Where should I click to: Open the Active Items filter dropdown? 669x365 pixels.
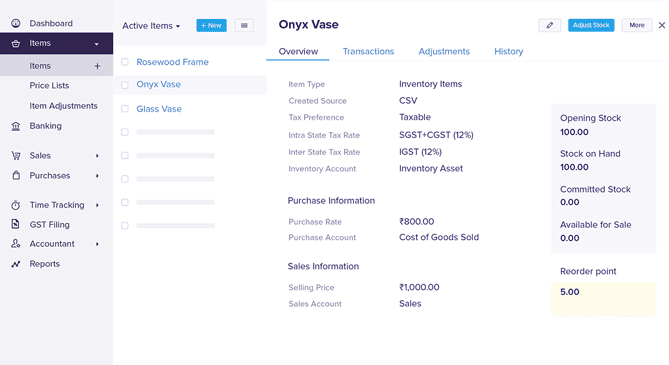[x=151, y=26]
